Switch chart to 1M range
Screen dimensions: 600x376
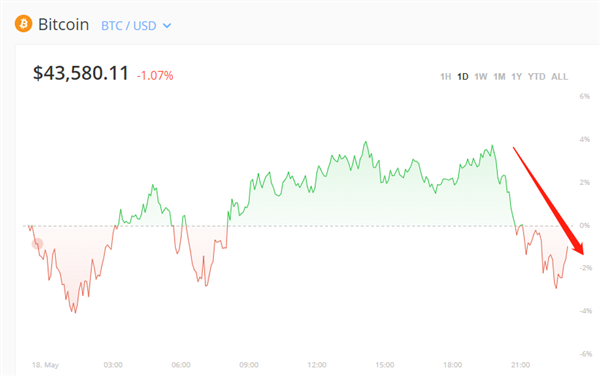point(499,77)
